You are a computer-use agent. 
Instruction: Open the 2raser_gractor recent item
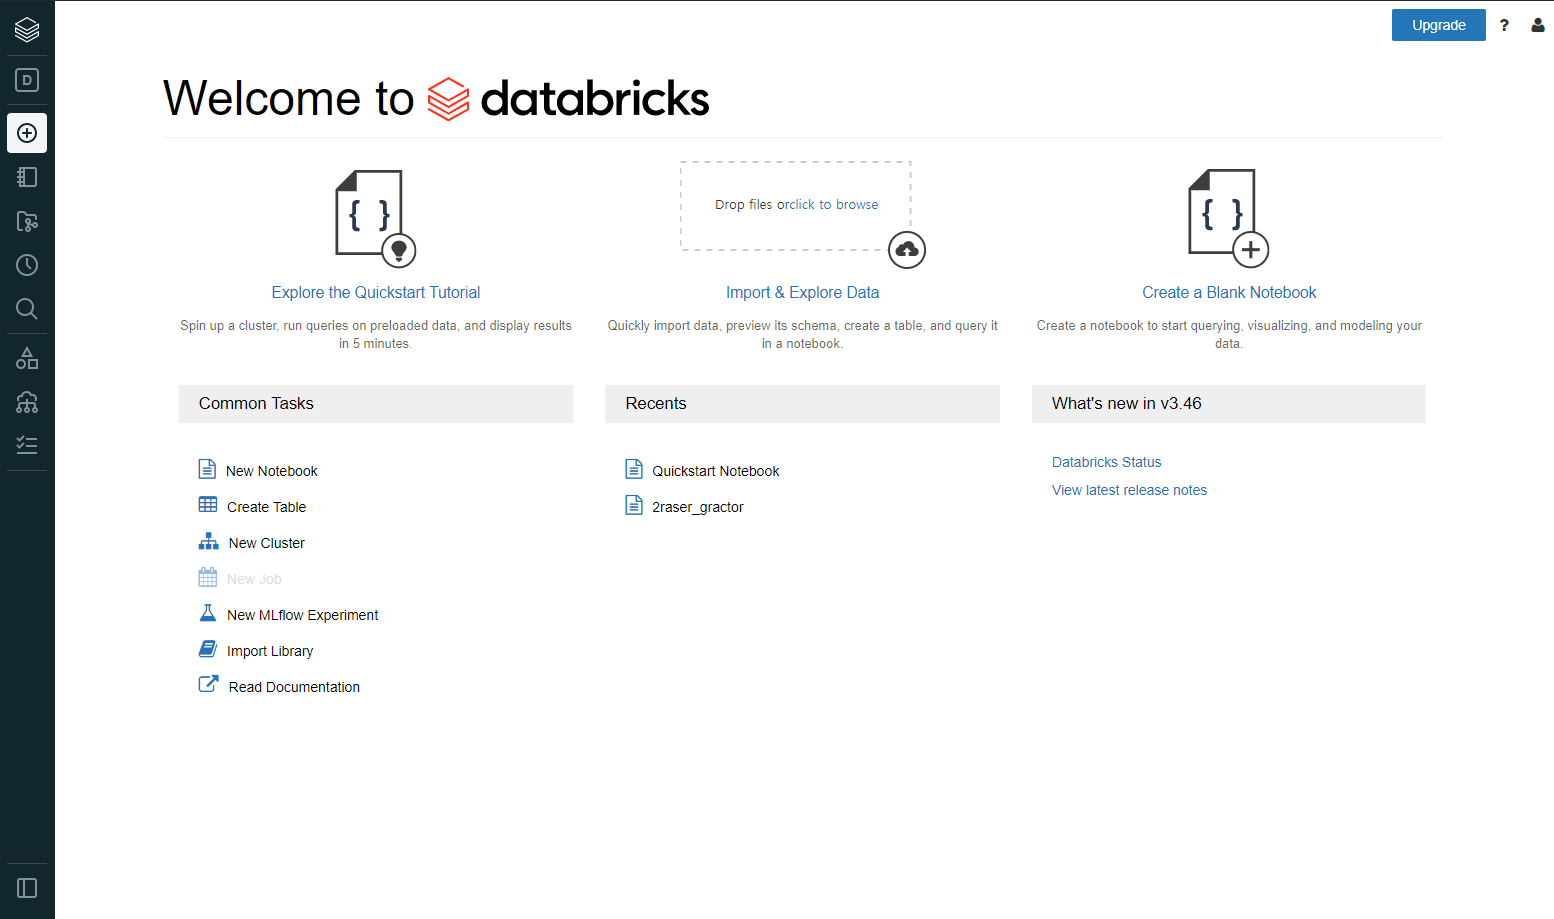click(698, 507)
